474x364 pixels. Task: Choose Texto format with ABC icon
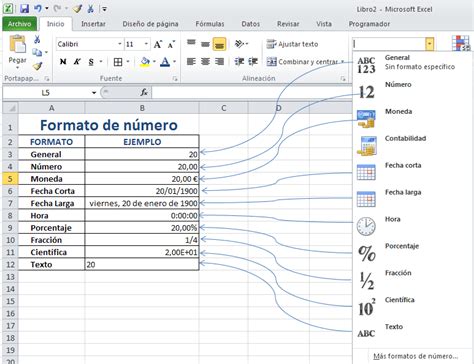click(x=412, y=333)
